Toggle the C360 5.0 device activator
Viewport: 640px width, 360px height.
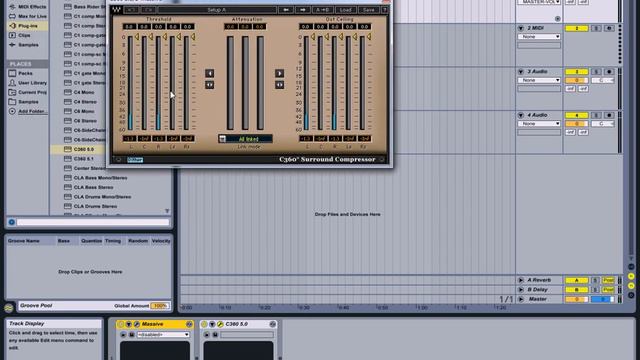pos(204,324)
